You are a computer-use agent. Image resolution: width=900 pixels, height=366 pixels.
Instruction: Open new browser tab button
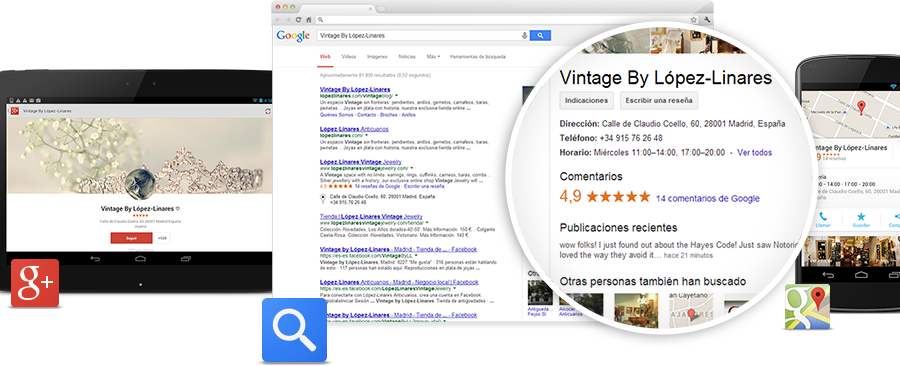381,8
